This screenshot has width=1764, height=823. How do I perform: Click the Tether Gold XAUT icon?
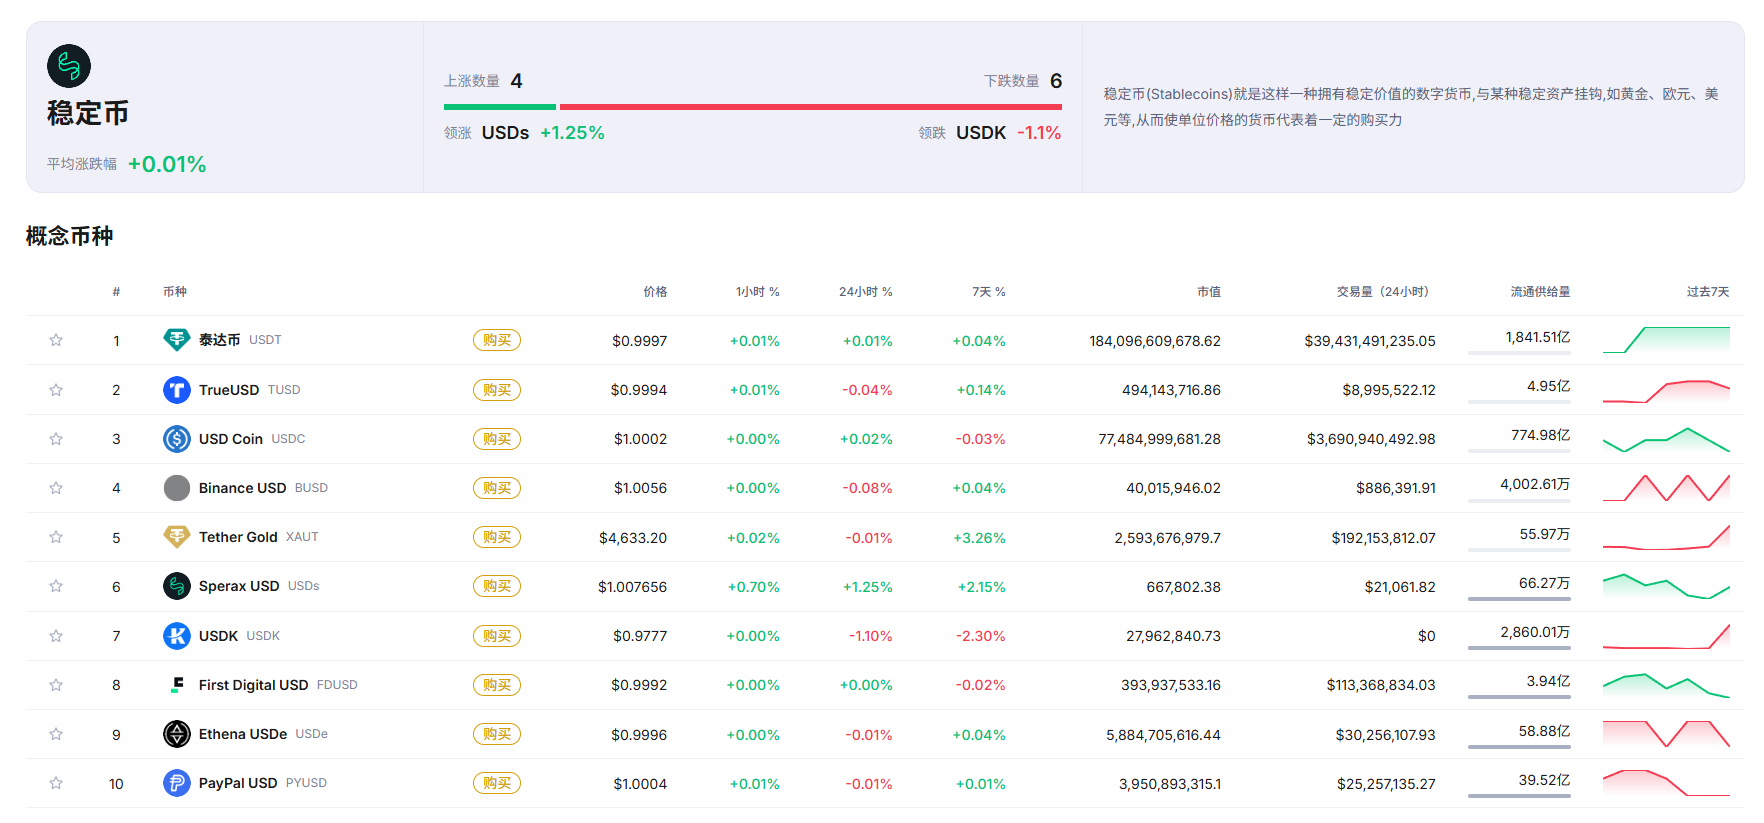click(176, 537)
